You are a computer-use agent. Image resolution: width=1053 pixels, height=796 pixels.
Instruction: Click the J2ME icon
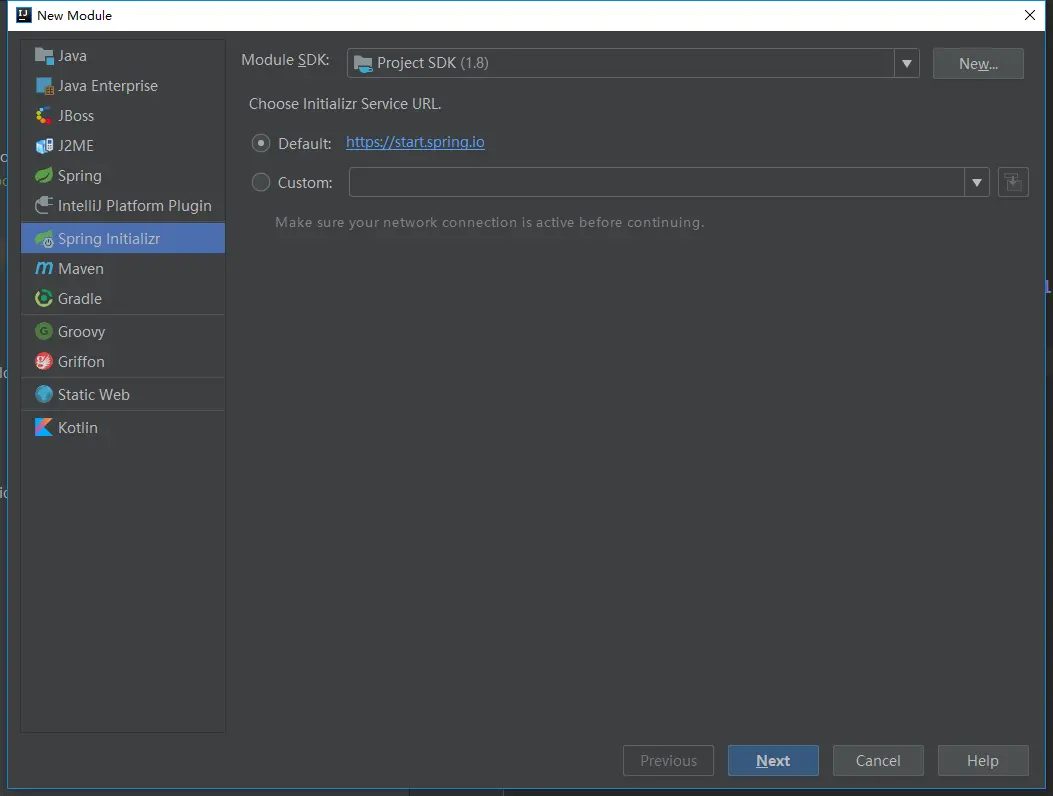click(44, 146)
